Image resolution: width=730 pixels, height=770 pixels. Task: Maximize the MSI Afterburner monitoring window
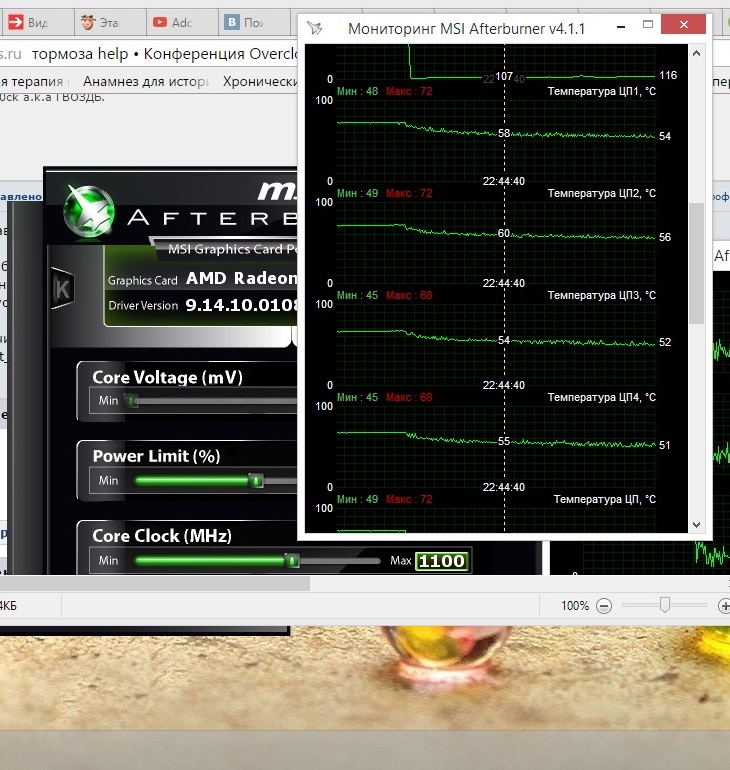coord(648,25)
